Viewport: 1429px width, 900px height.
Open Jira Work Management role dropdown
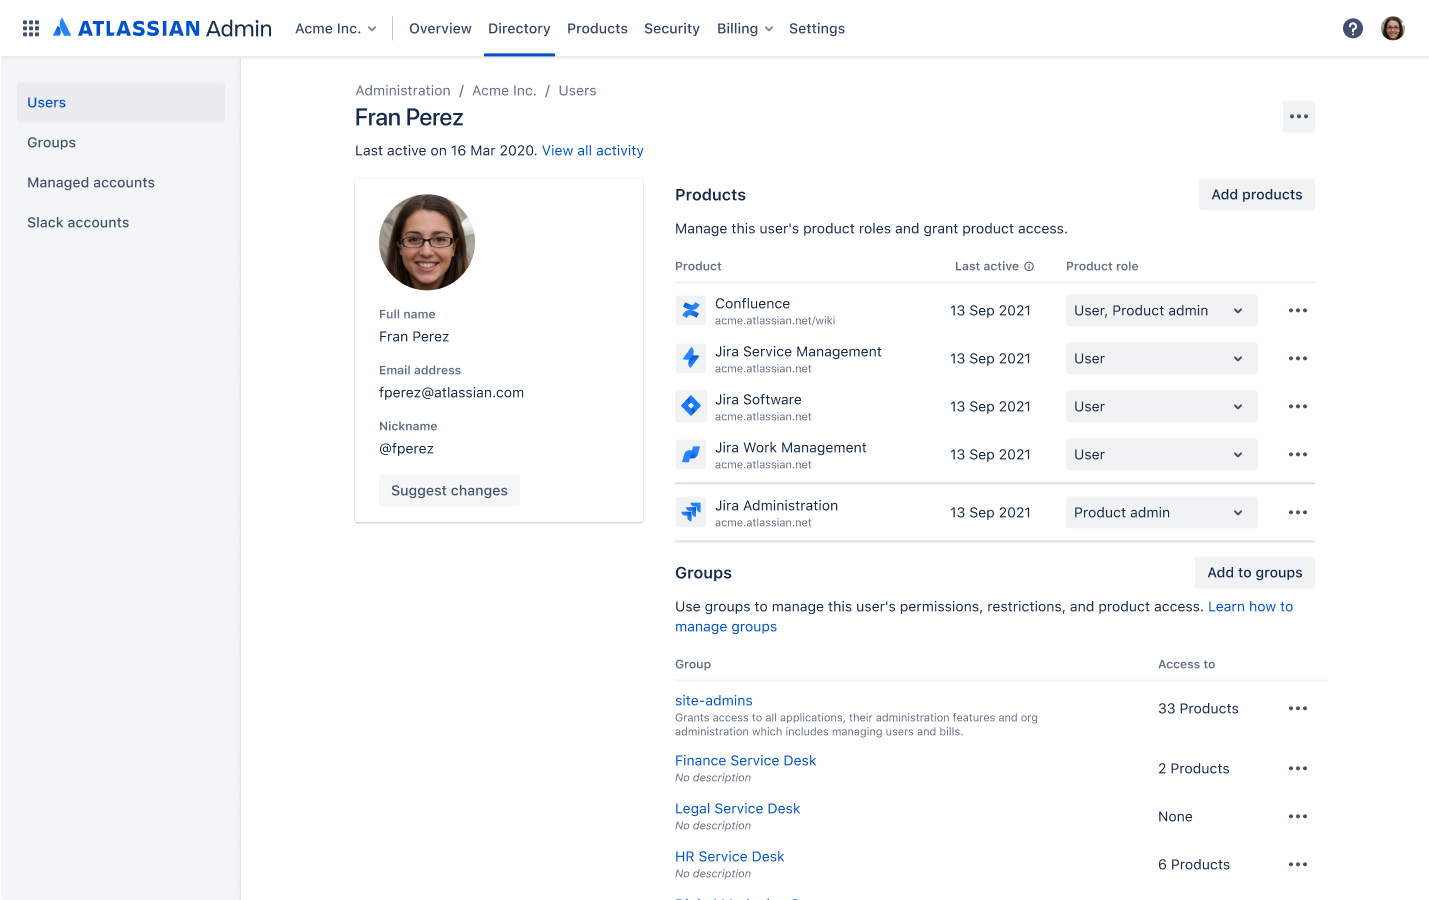pos(1162,454)
